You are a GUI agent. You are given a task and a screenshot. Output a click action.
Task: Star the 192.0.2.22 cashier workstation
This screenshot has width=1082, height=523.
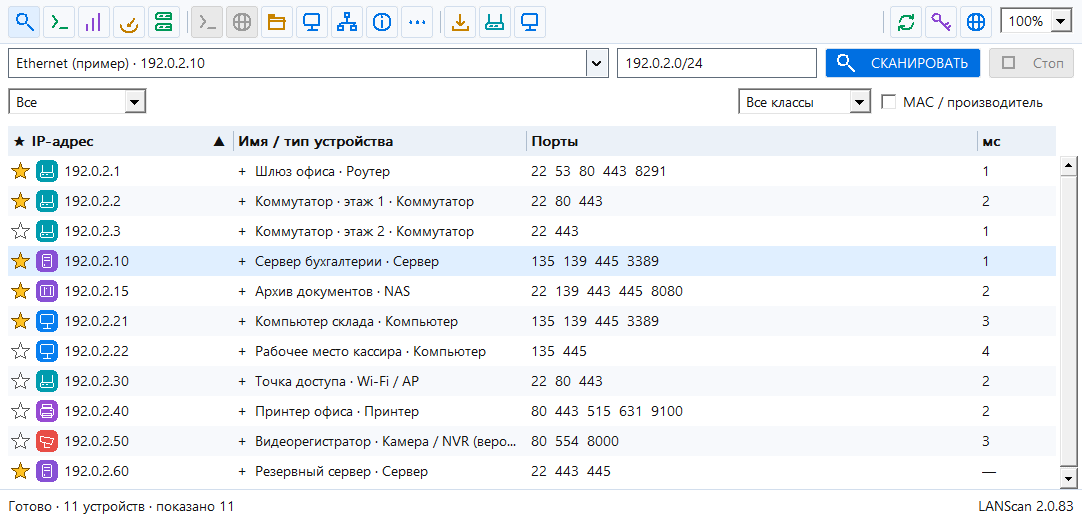(21, 351)
